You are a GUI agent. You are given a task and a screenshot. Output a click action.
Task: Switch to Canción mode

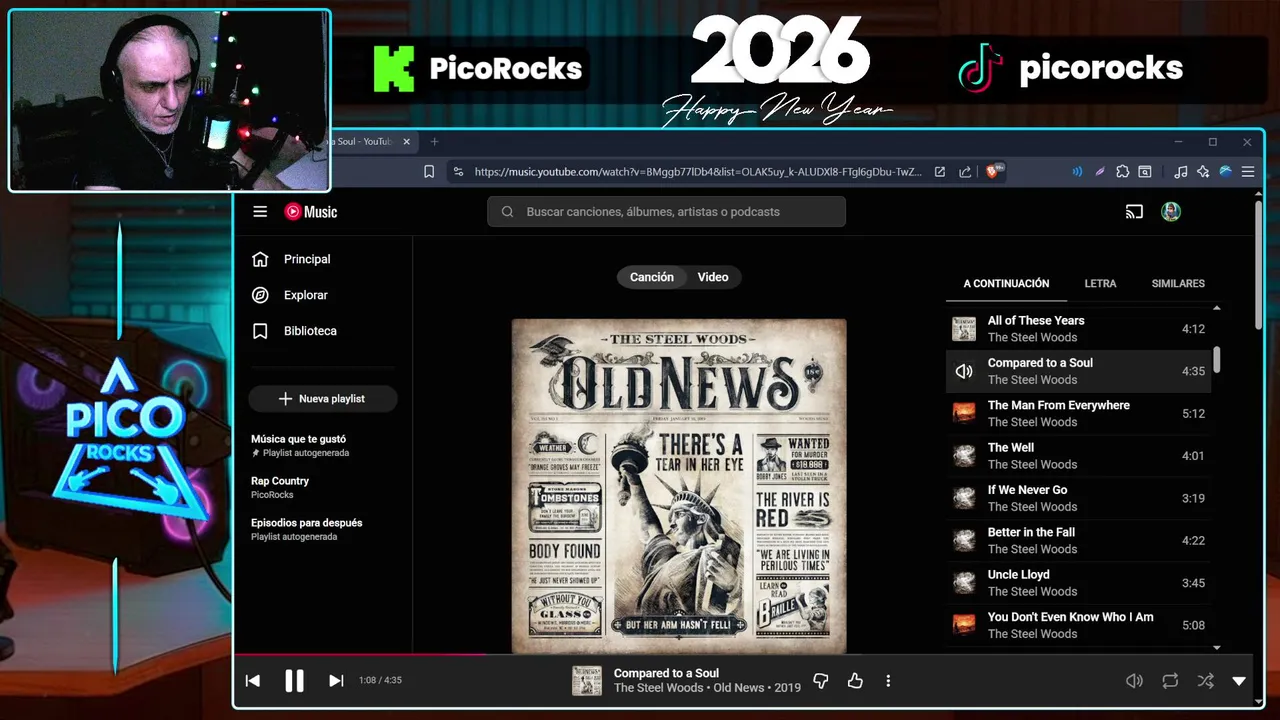tap(652, 277)
